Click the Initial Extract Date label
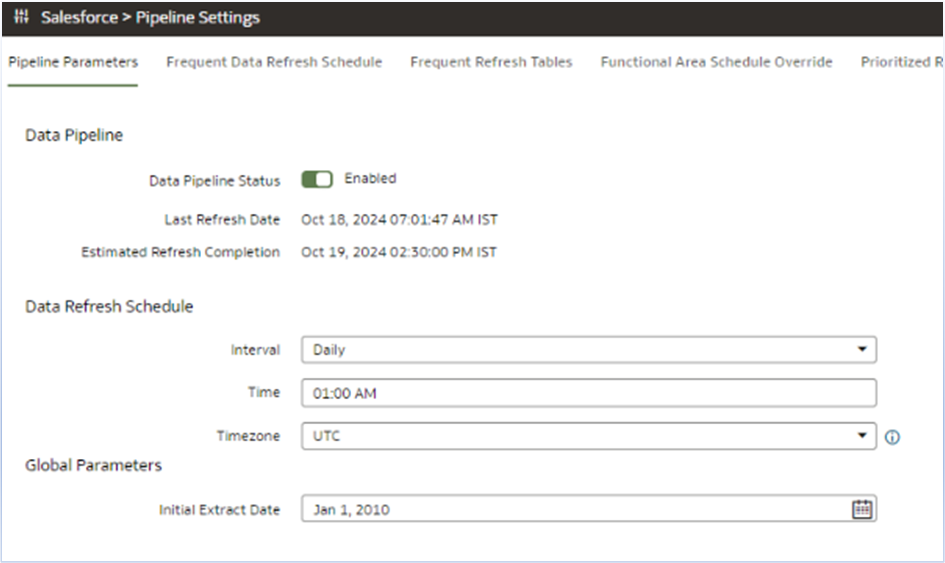 click(219, 509)
